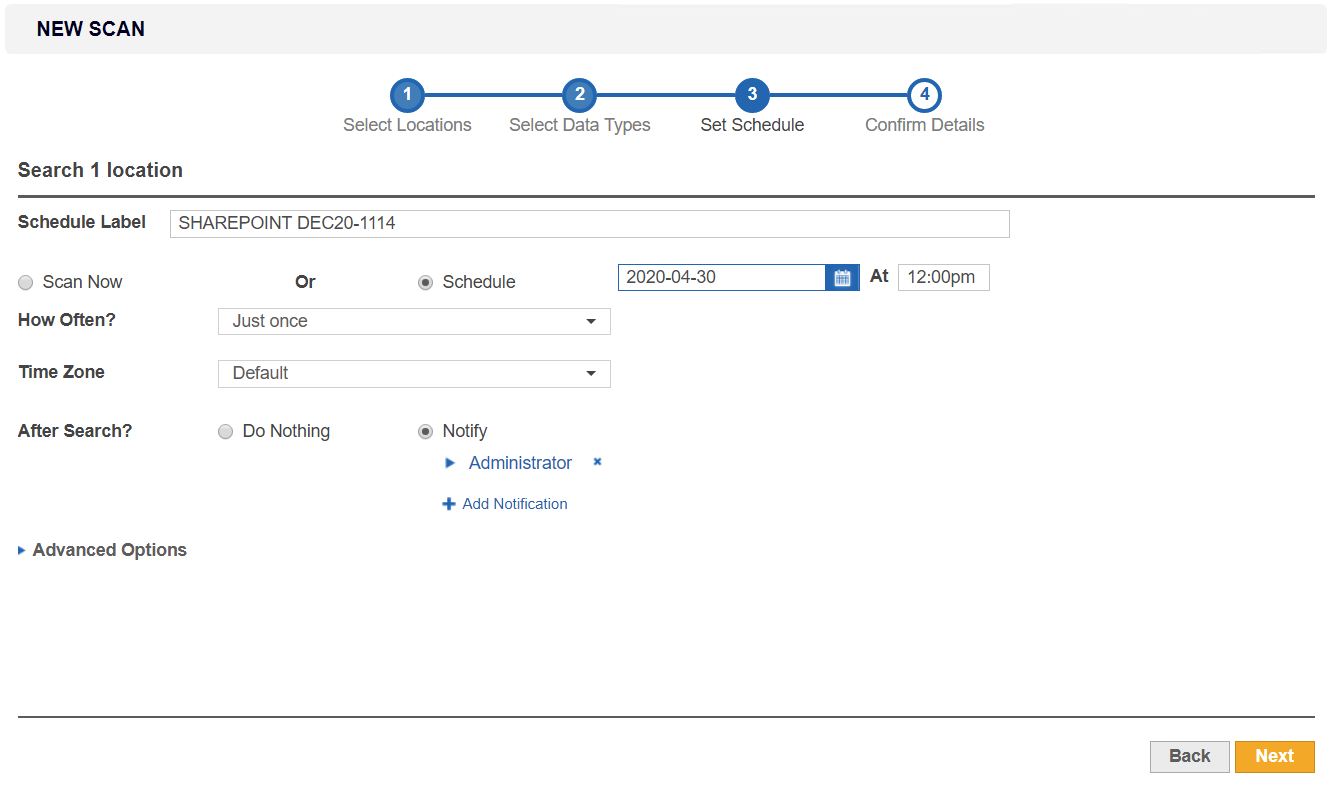Screen dimensions: 1331x786
Task: Select the Scan Now radio button
Action: click(x=25, y=282)
